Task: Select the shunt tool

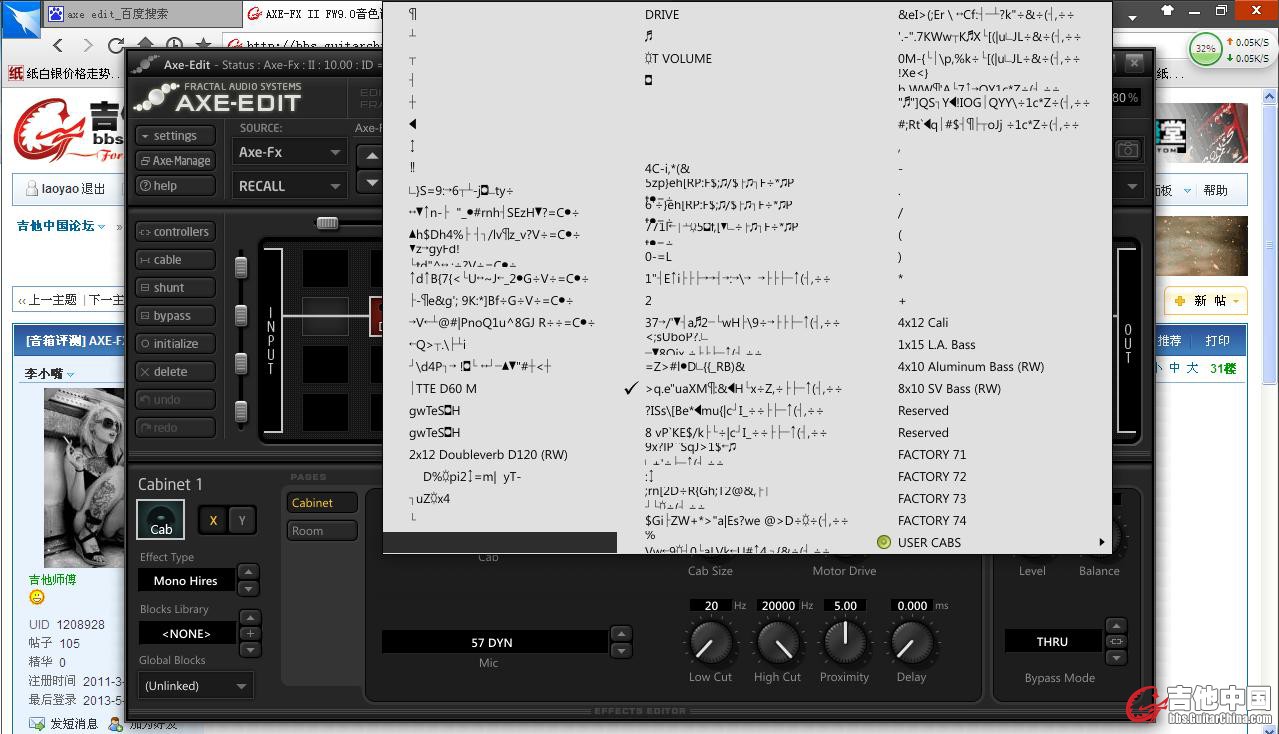Action: 176,288
